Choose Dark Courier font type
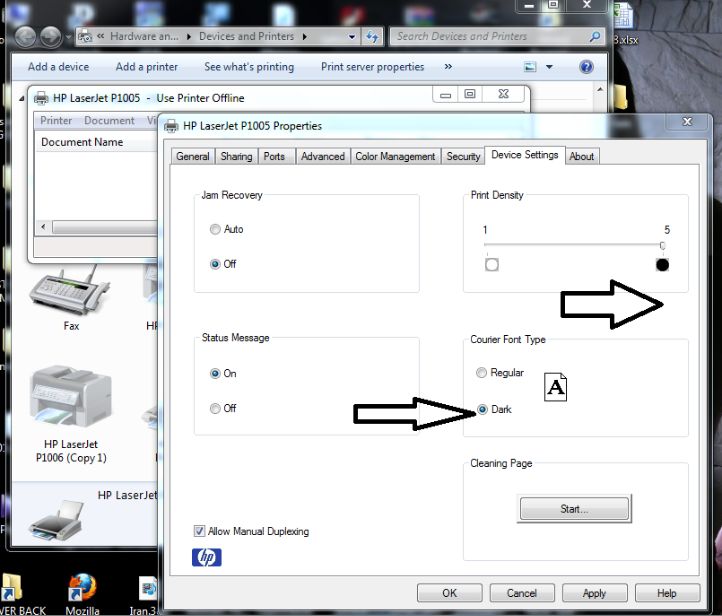Screen dimensions: 722x616 pos(482,409)
